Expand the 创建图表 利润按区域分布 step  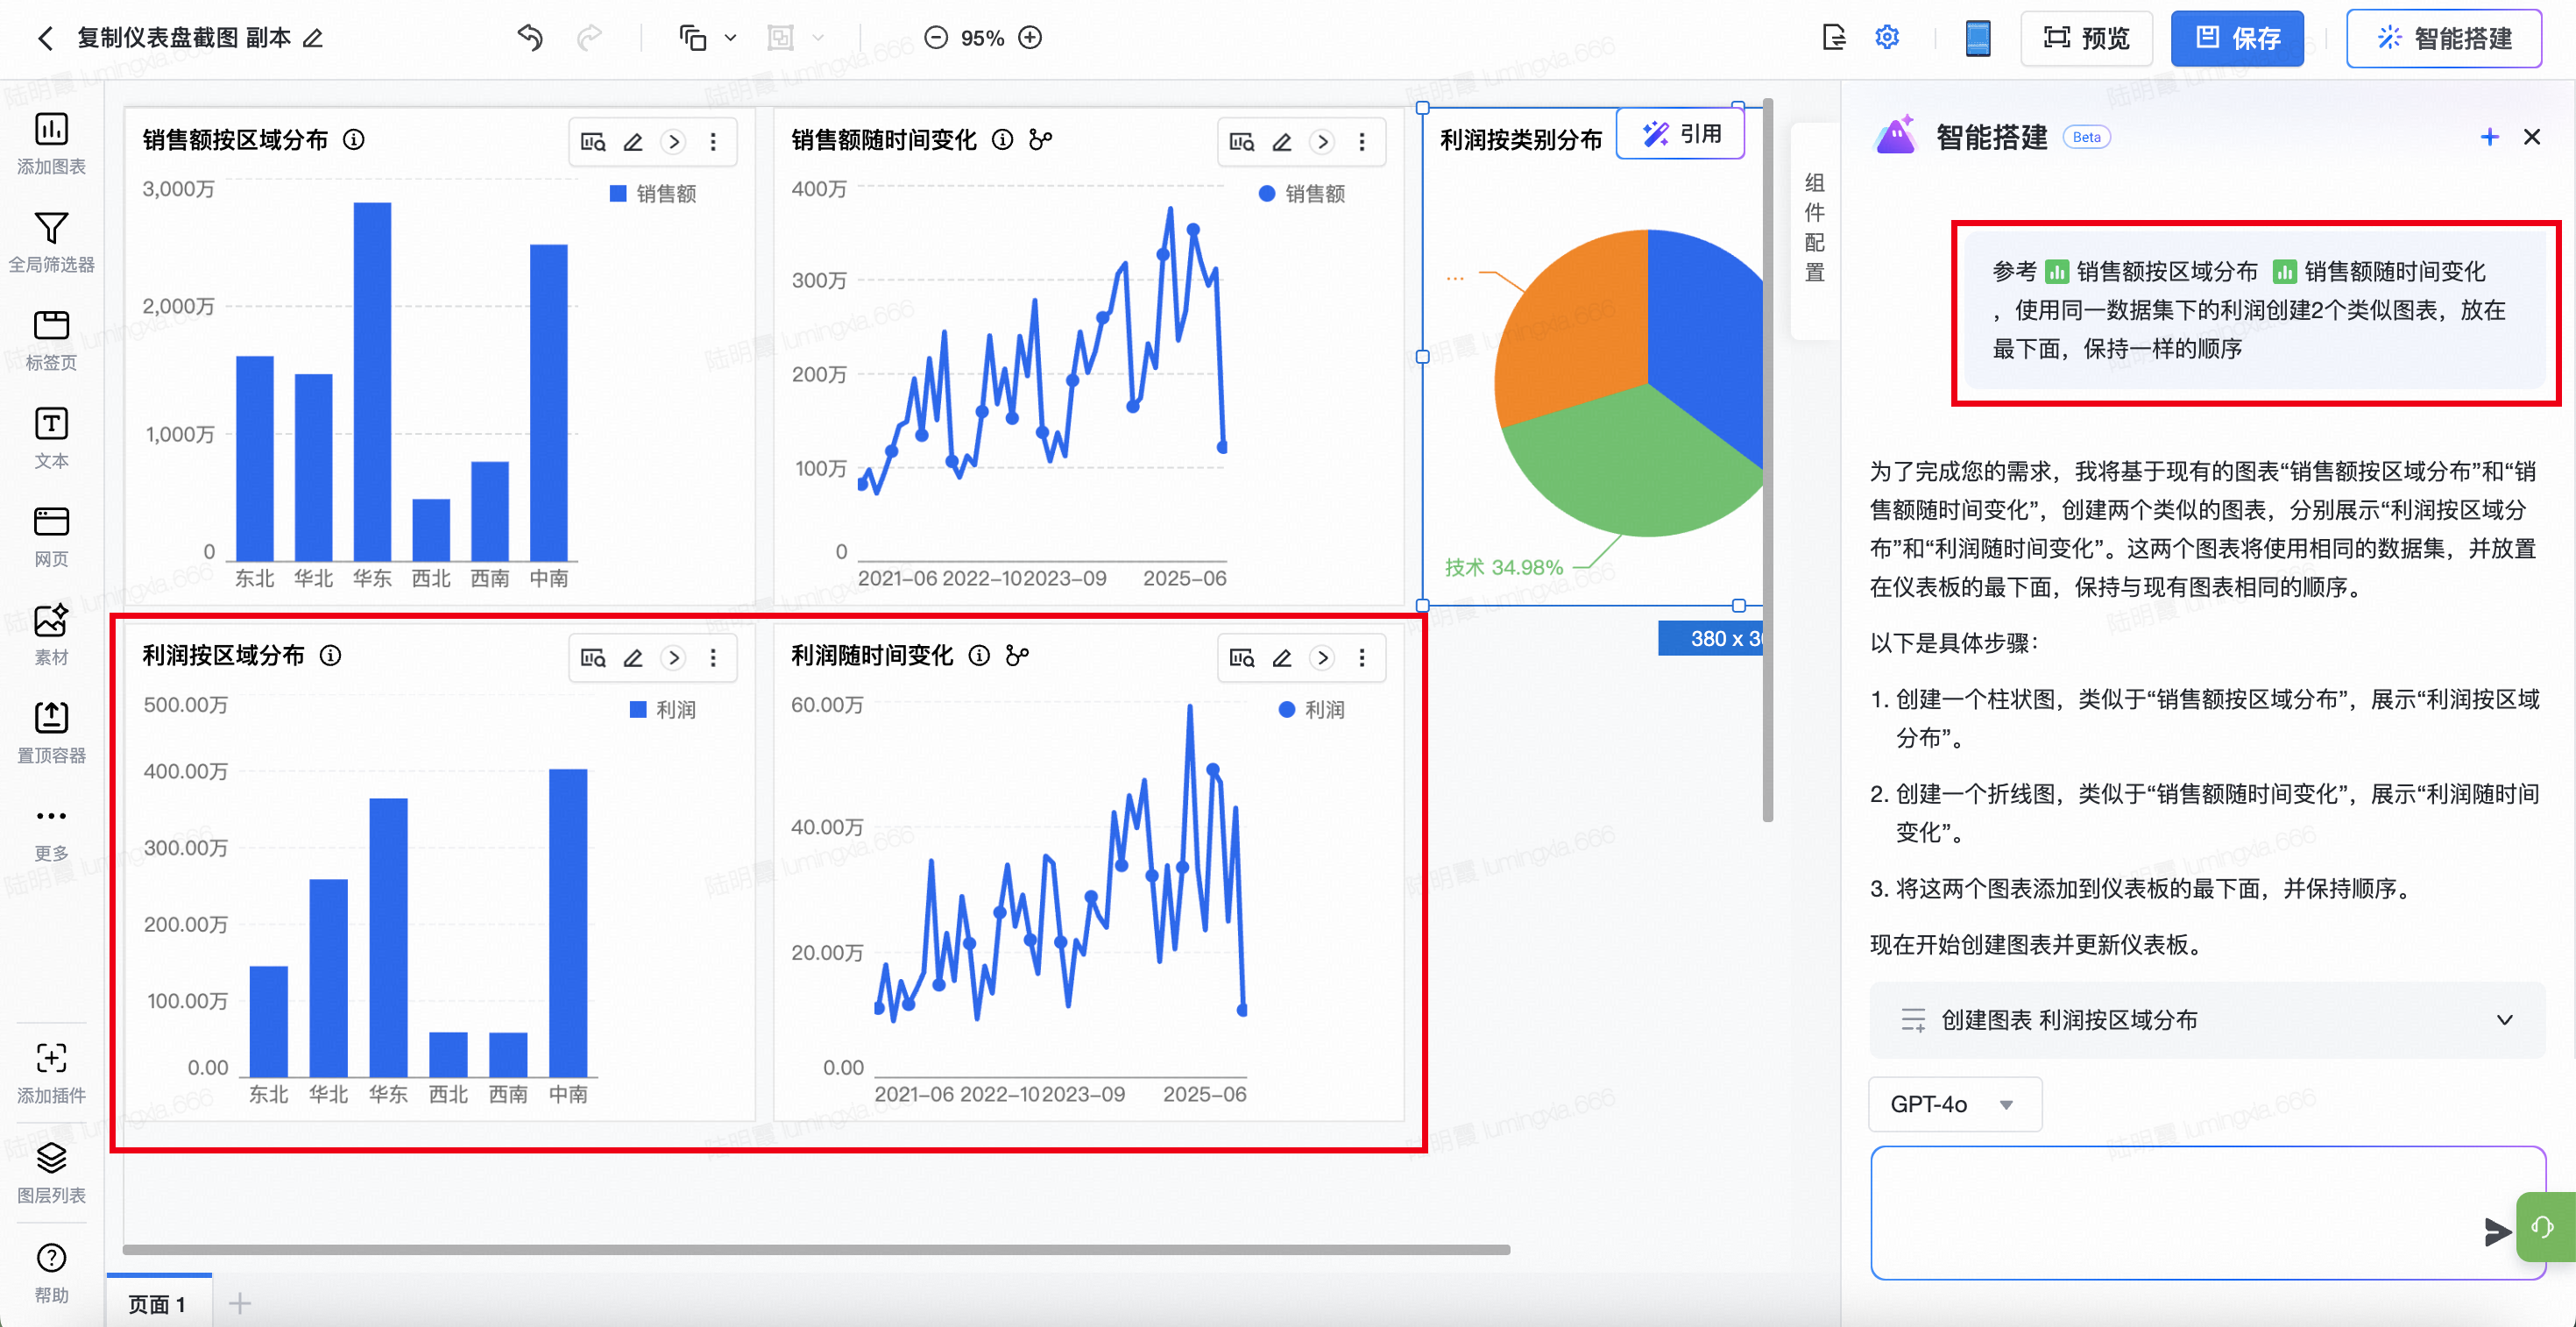2504,1020
